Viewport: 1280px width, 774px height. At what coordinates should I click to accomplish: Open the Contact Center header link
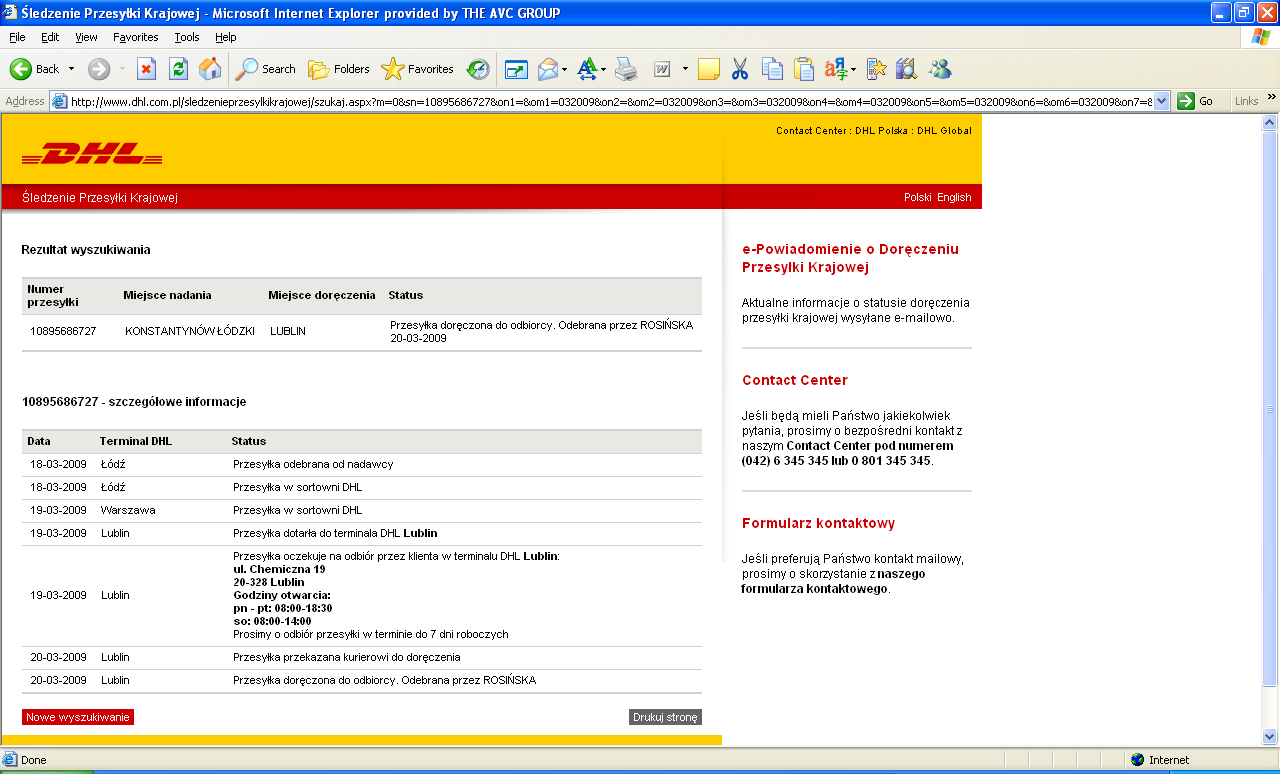click(810, 131)
